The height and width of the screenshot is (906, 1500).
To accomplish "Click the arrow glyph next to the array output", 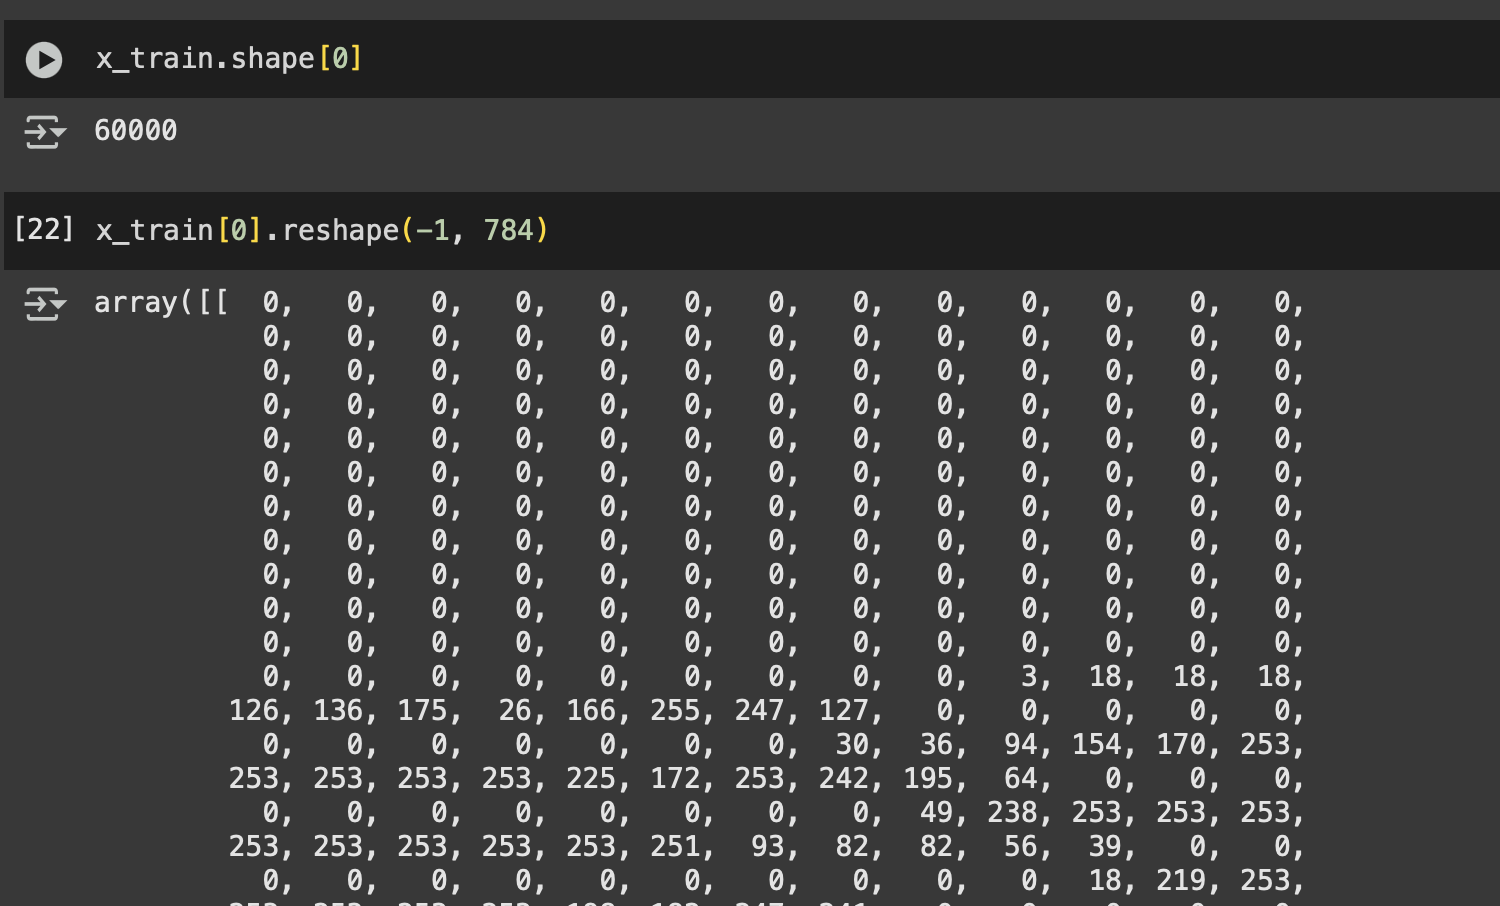I will [44, 303].
